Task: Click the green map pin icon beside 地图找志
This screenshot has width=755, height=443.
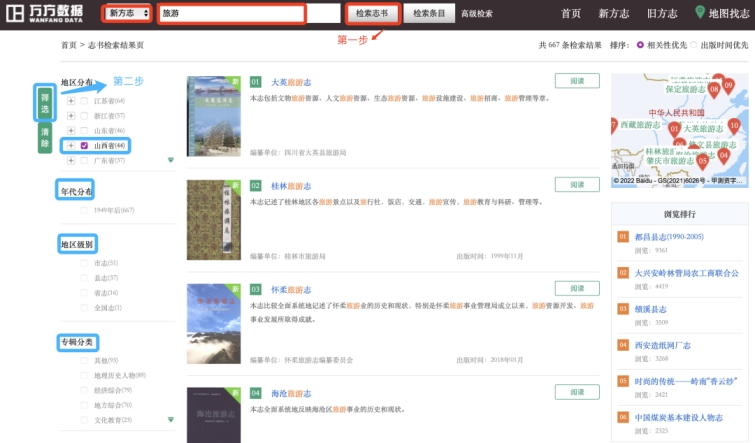Action: pos(700,14)
